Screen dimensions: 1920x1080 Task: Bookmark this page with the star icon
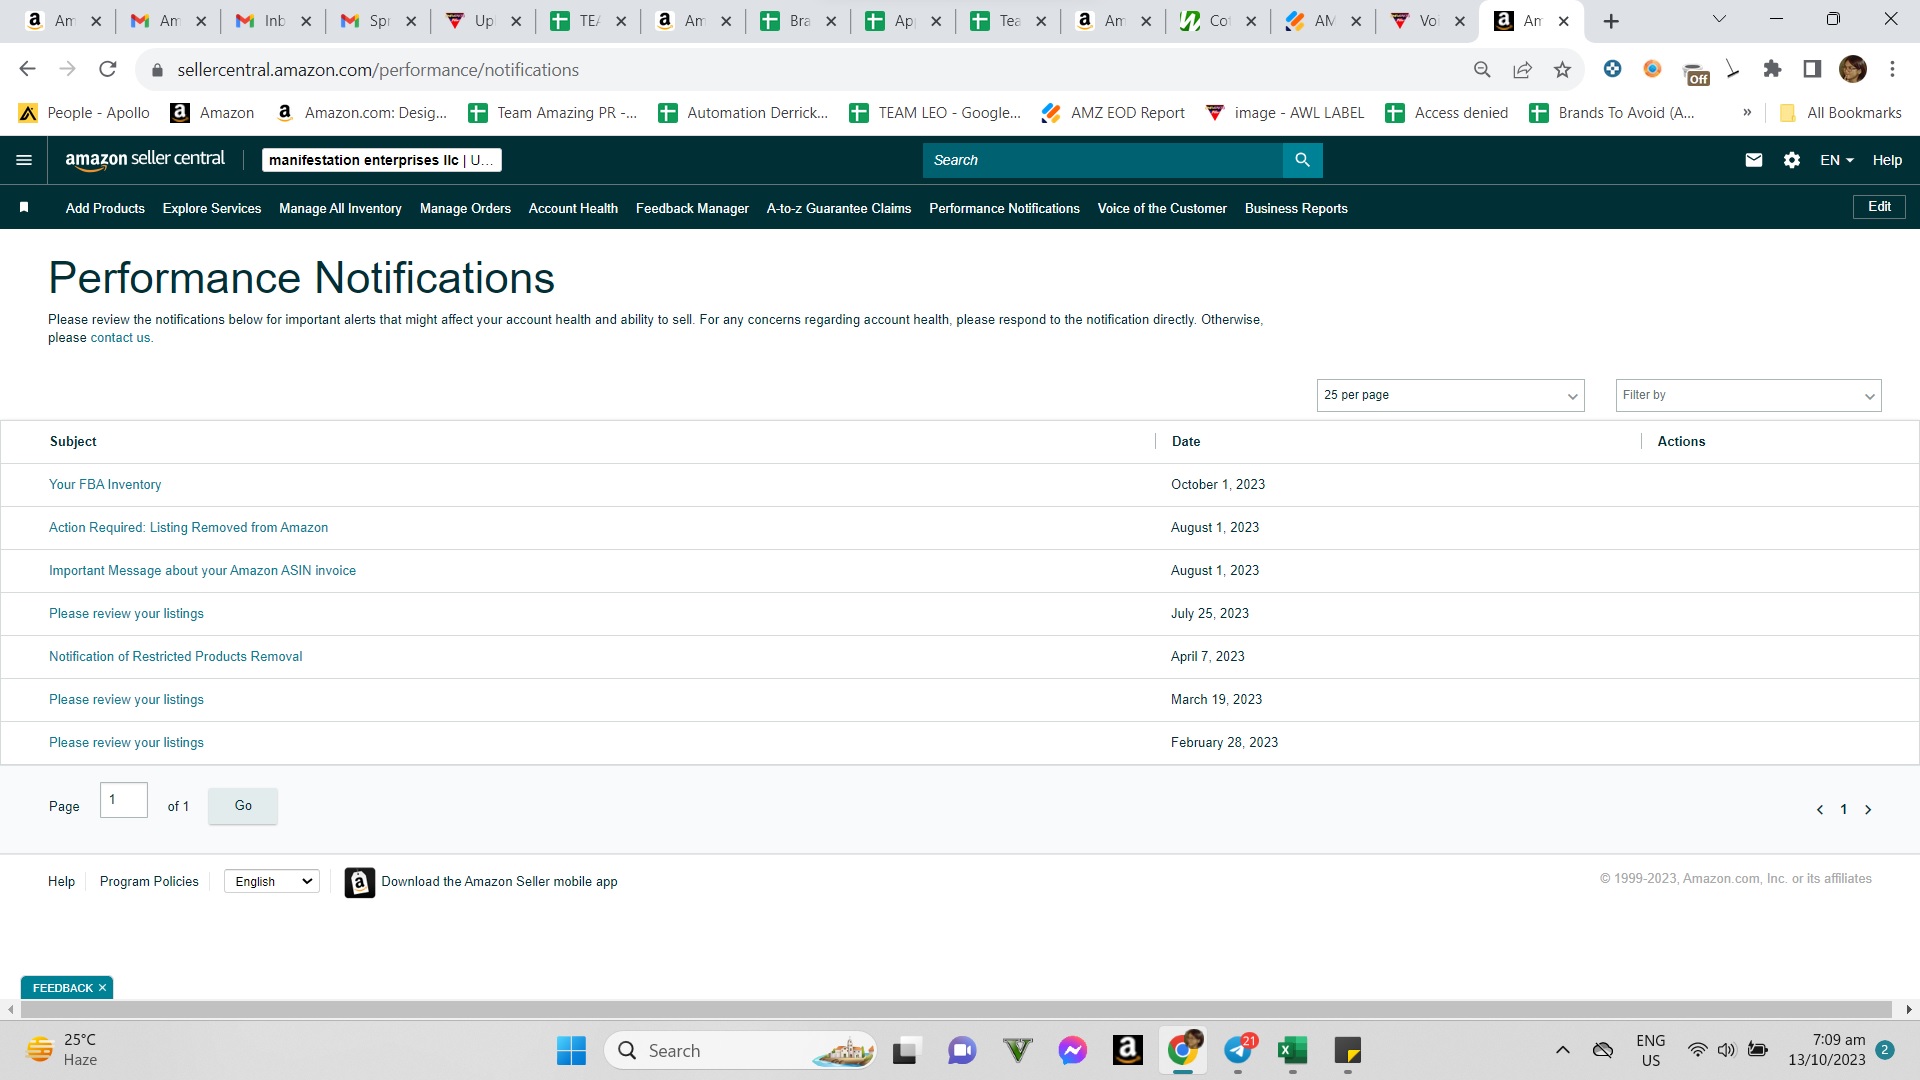pyautogui.click(x=1562, y=69)
